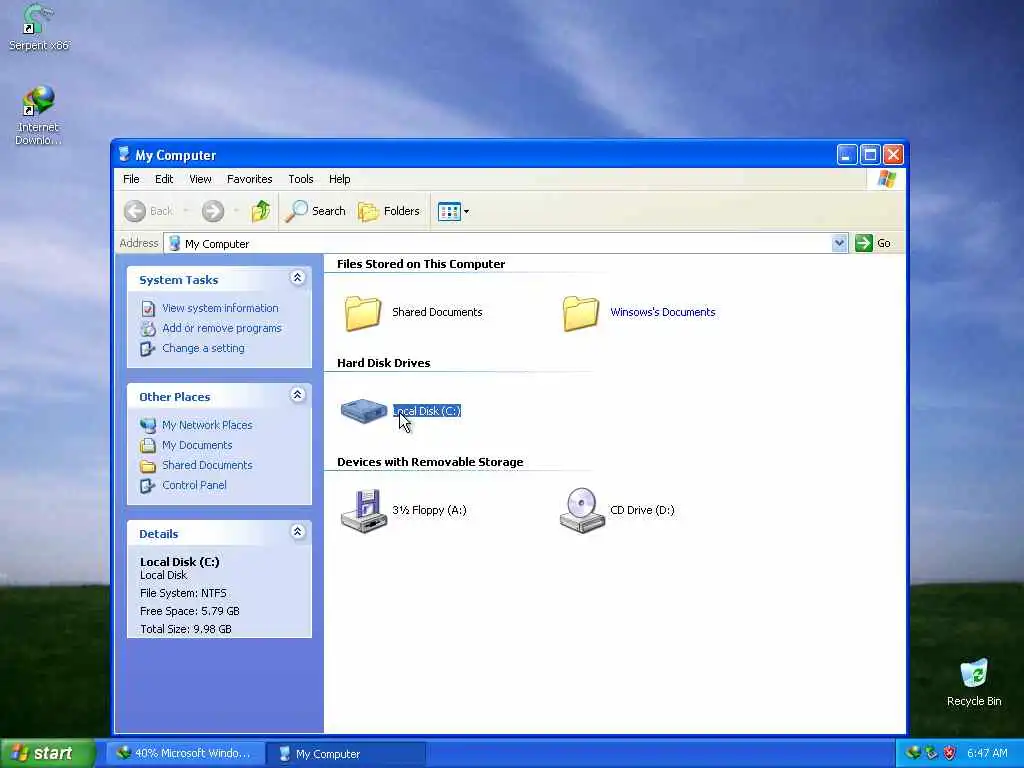Click Change a setting link
Image resolution: width=1024 pixels, height=768 pixels.
[x=204, y=349]
